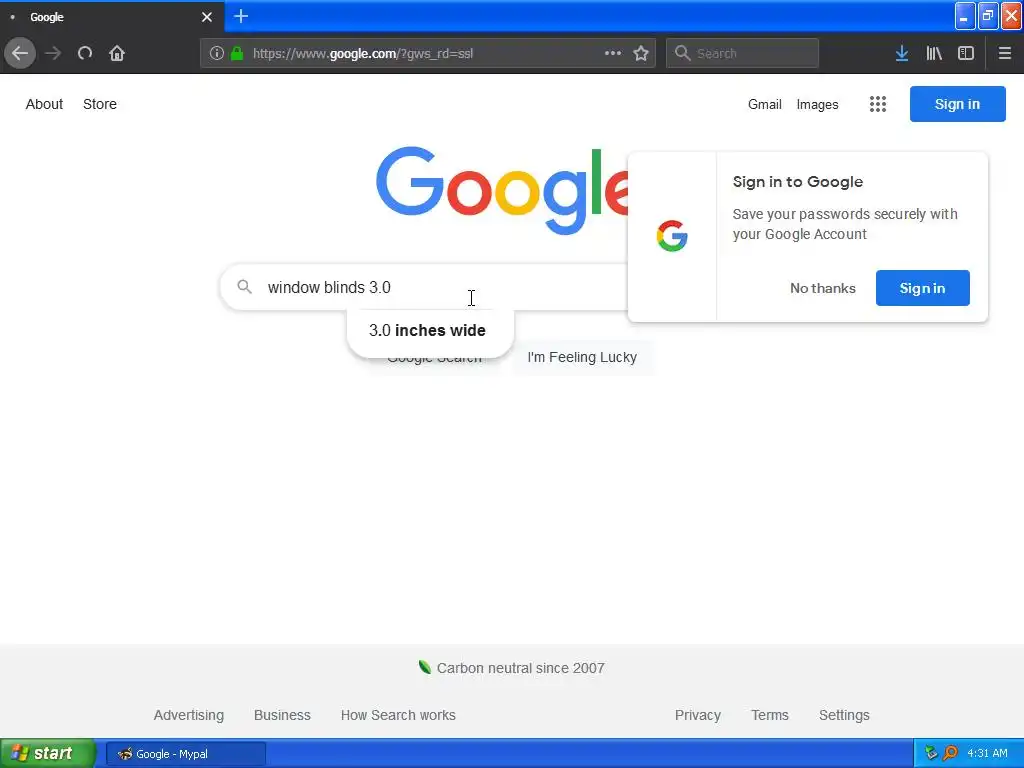
Task: Select Google - Mypal taskbar button
Action: click(x=186, y=754)
